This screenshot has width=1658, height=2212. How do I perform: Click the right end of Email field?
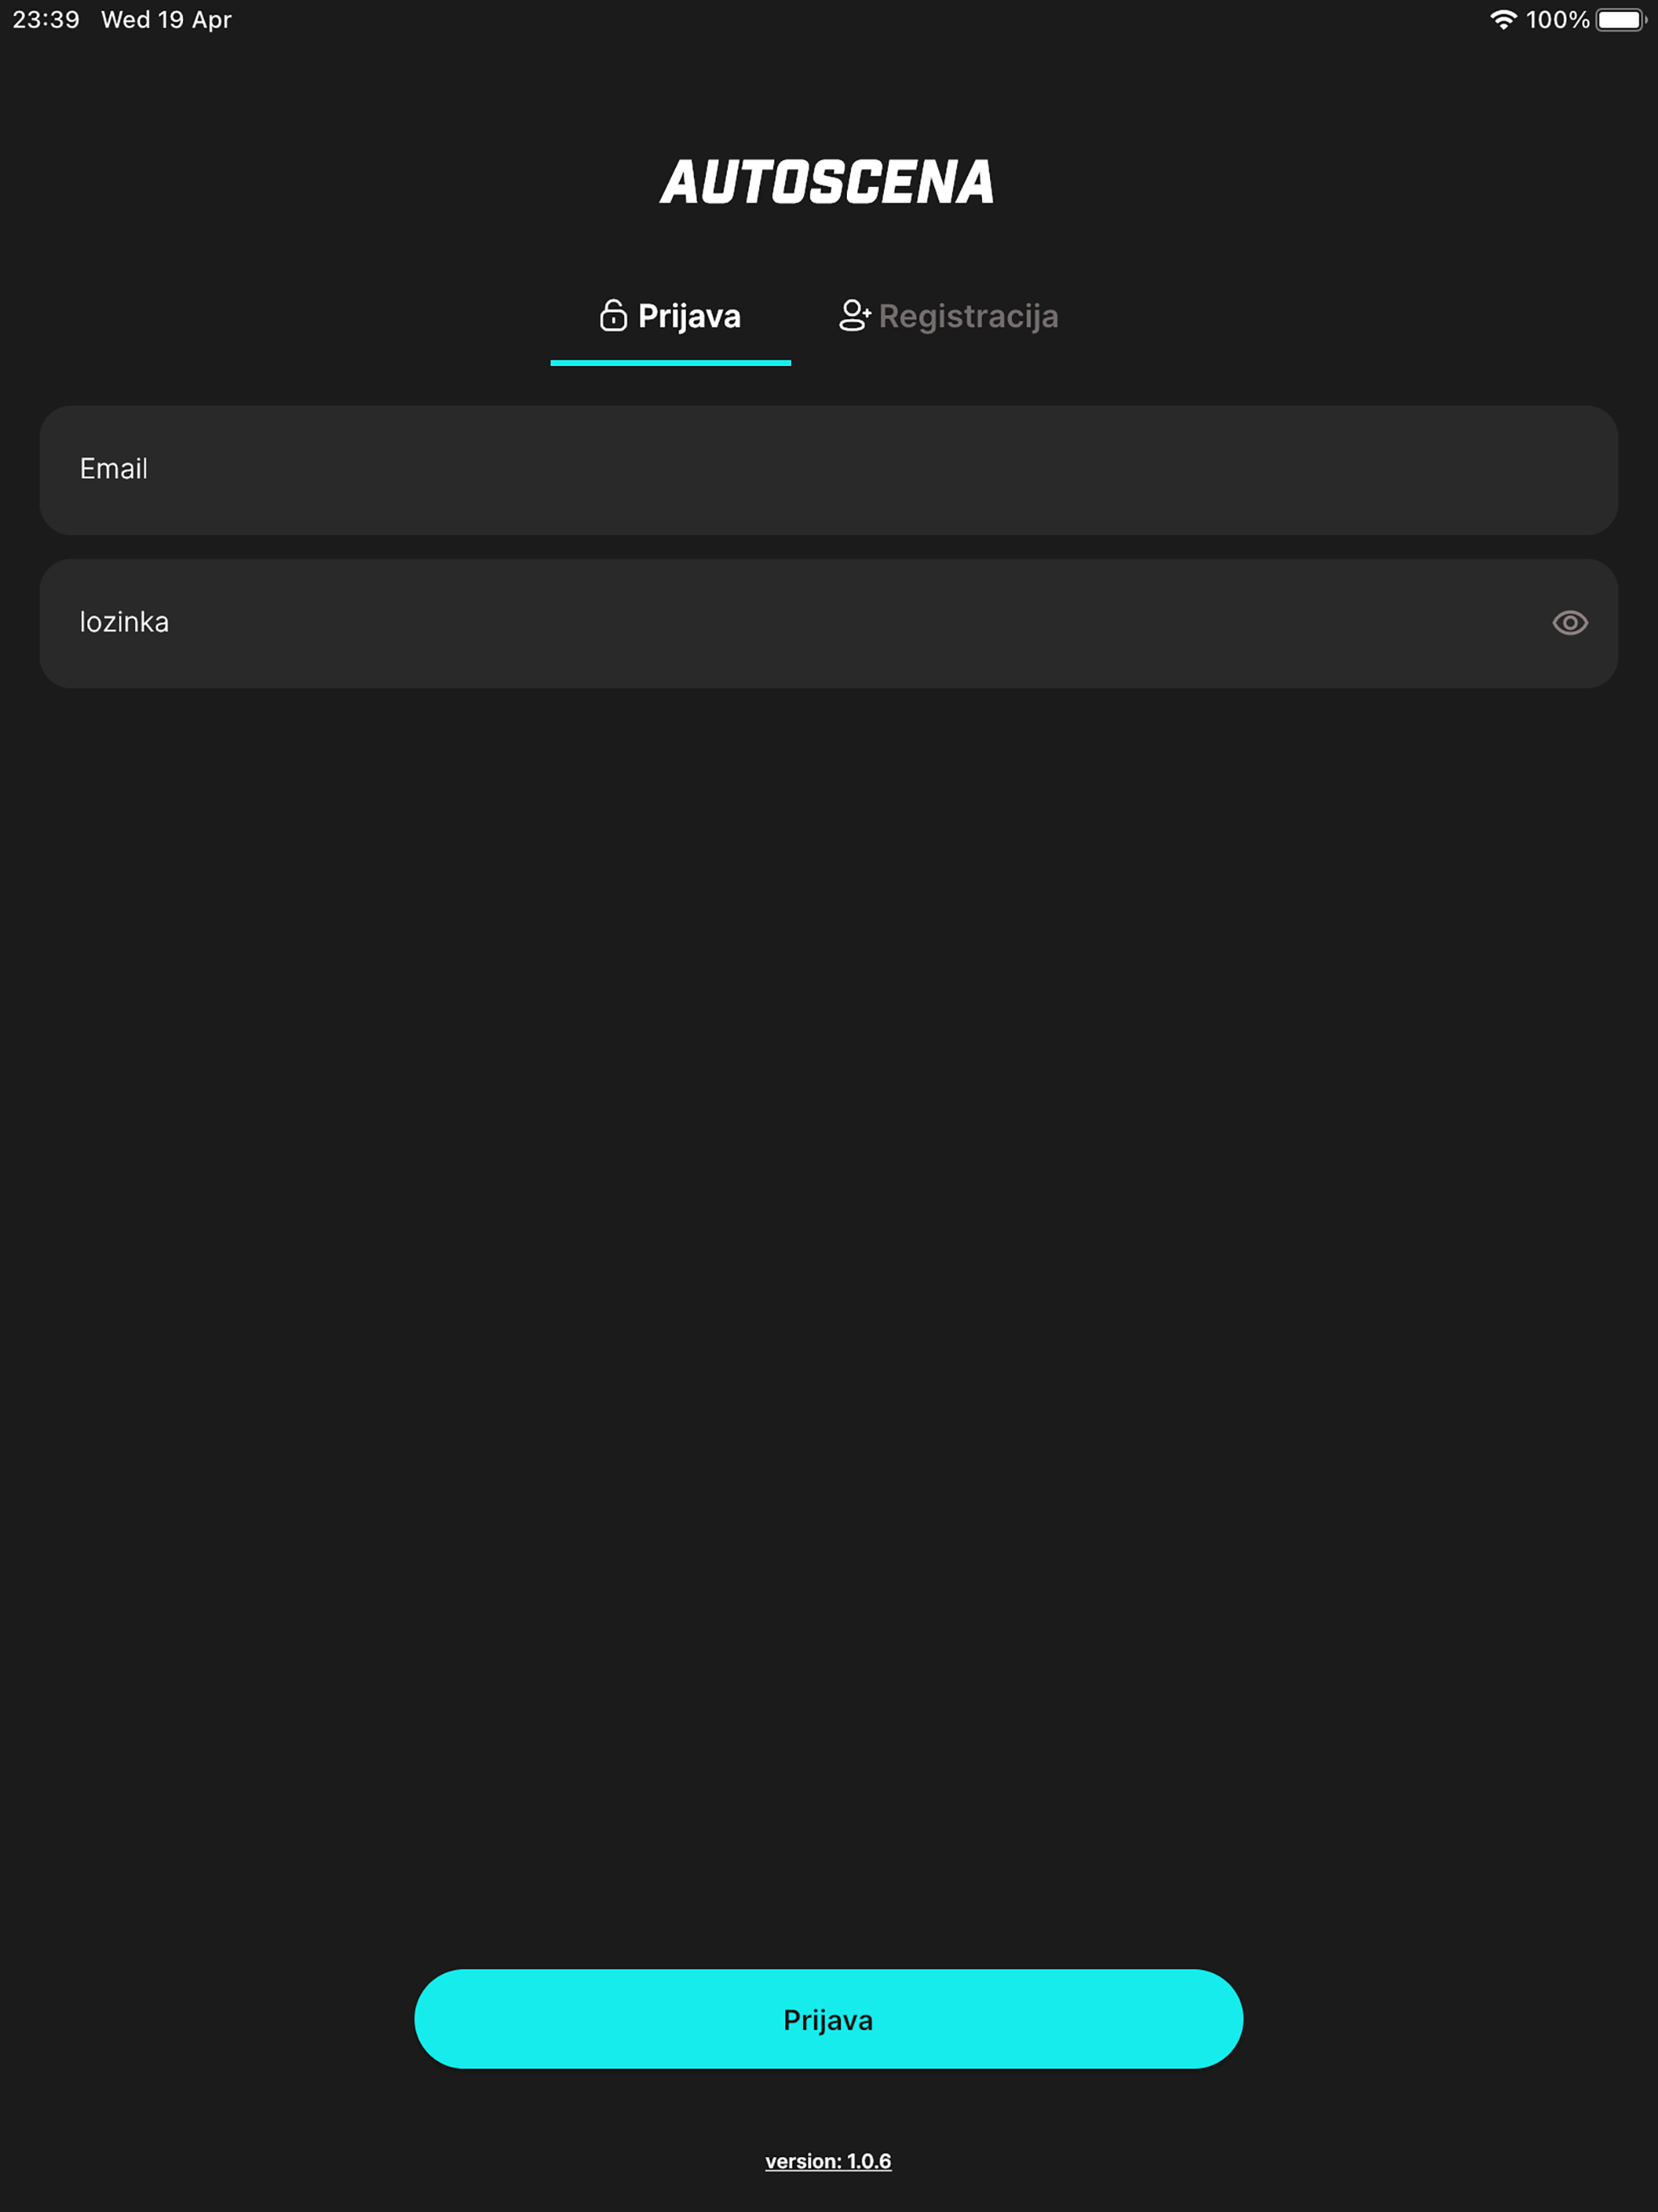(x=1560, y=470)
